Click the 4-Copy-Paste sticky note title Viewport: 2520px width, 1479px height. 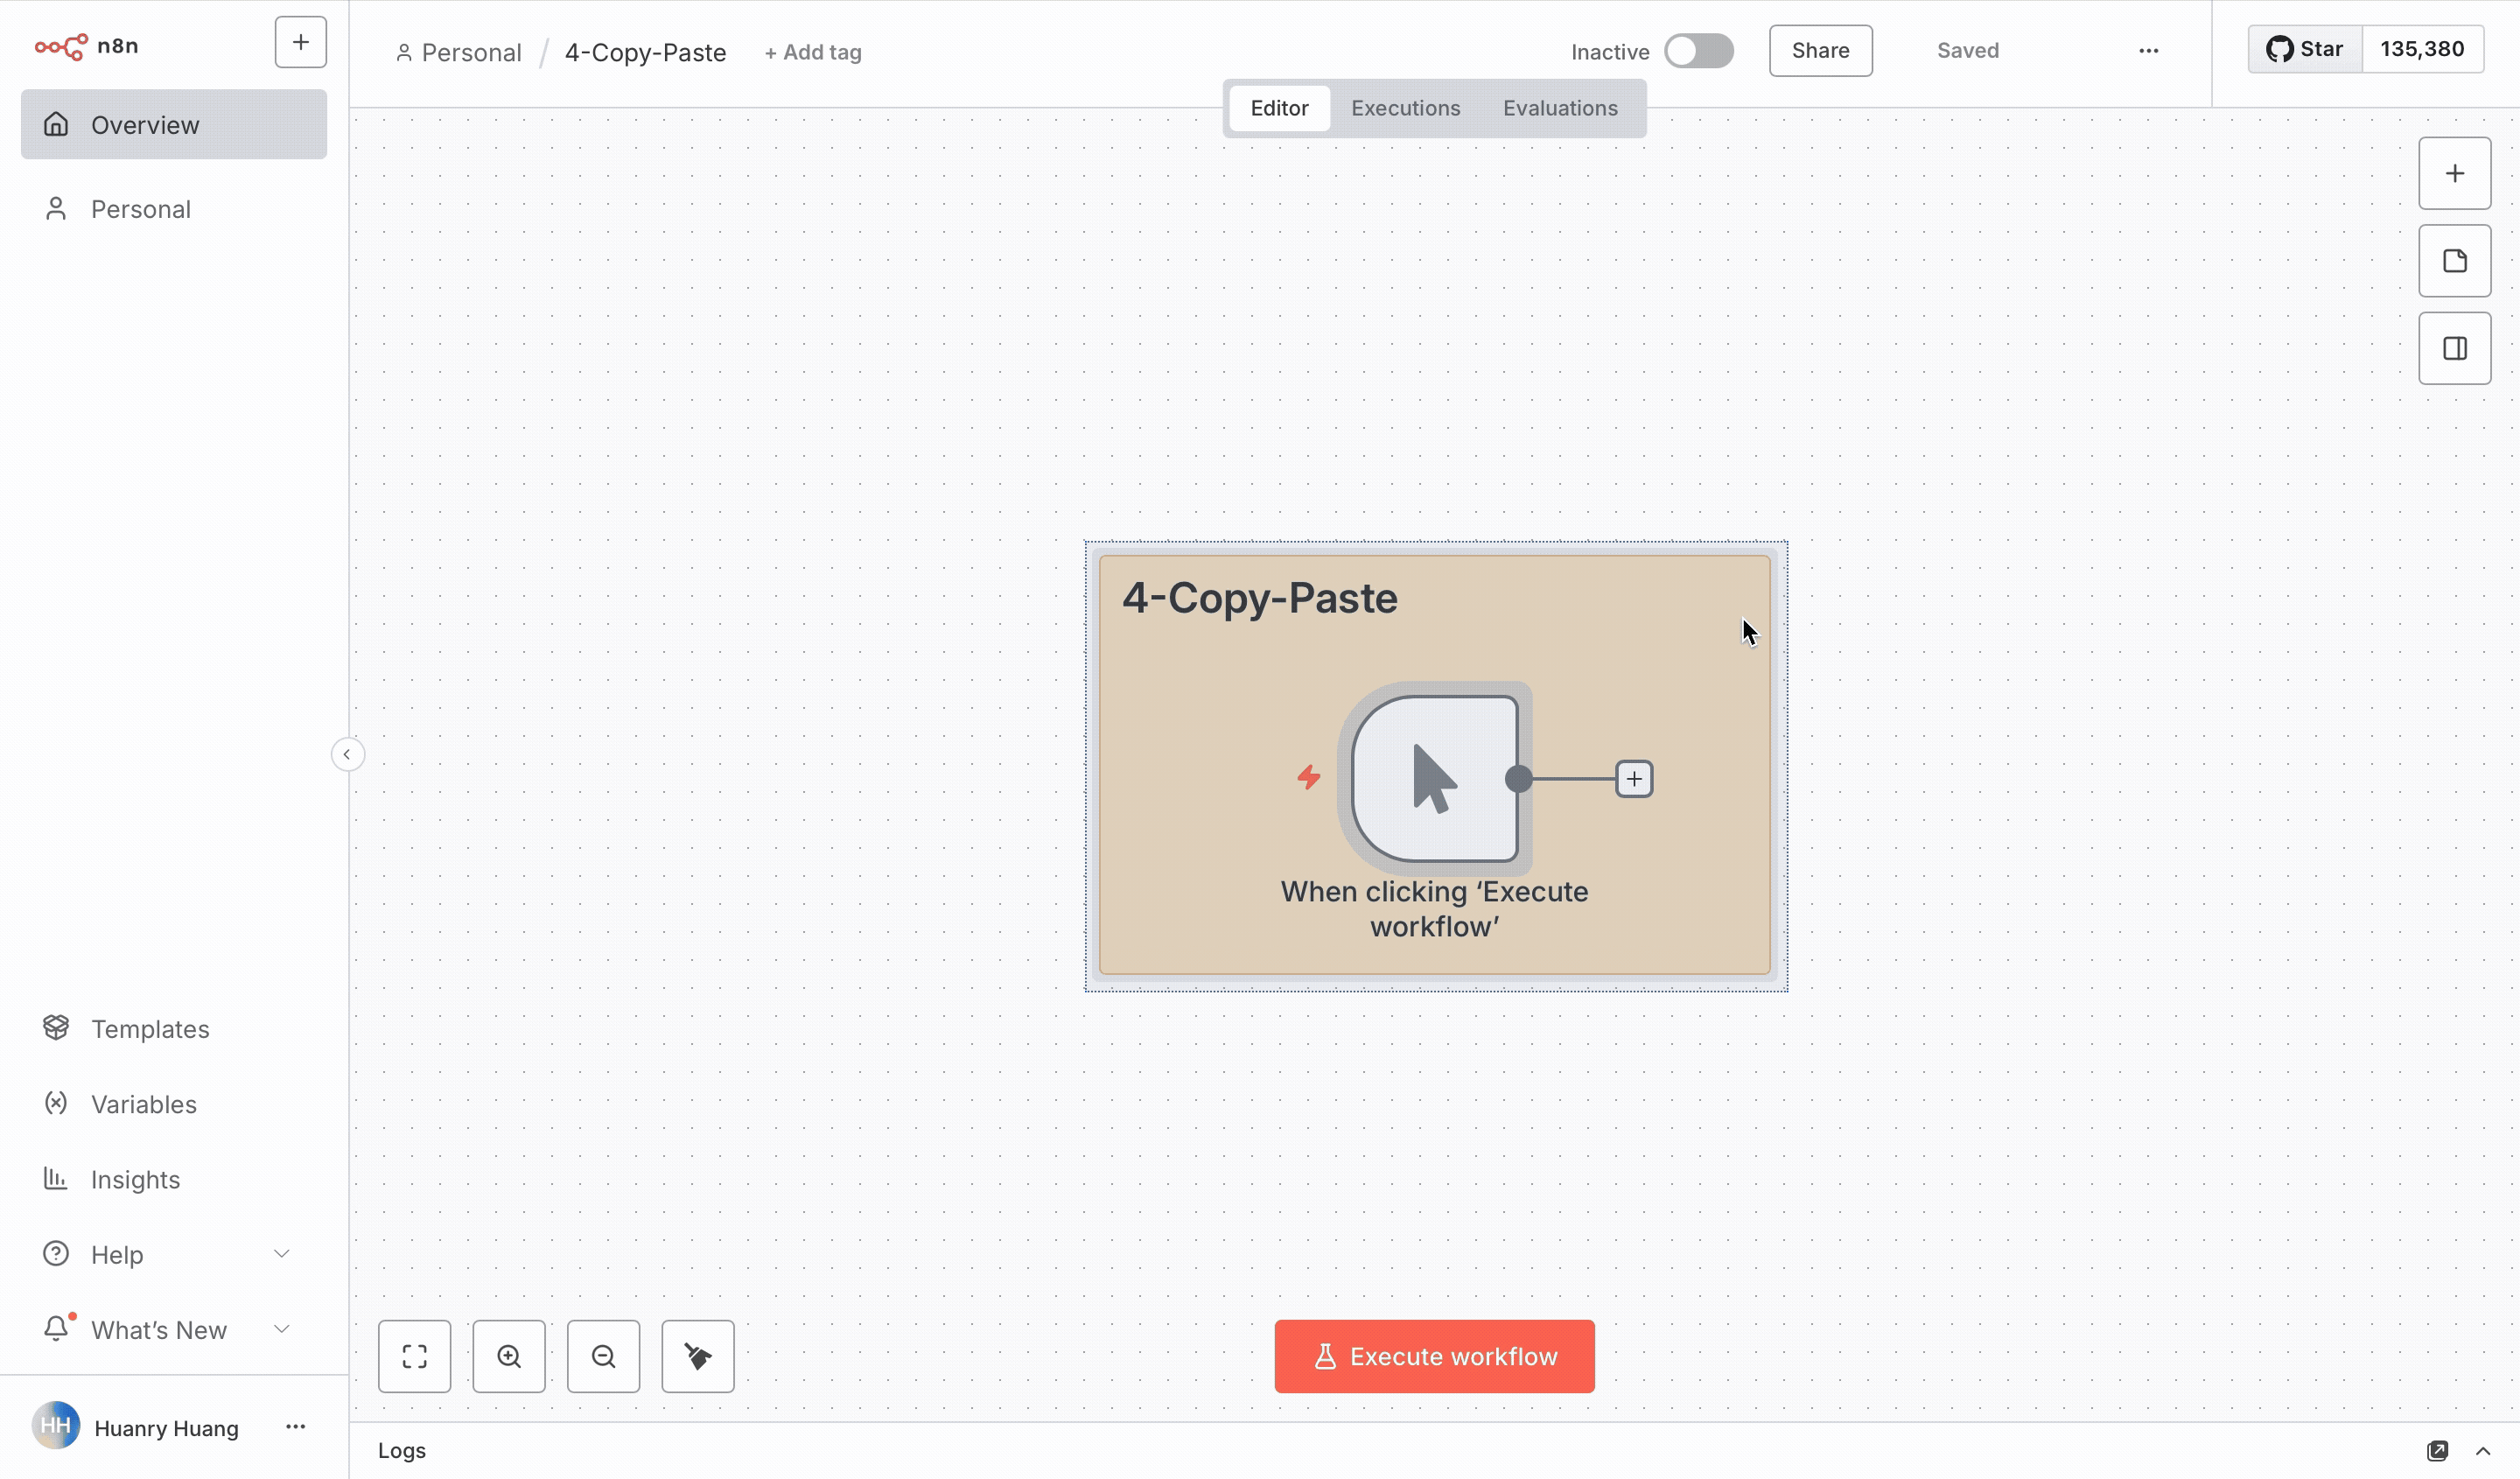1259,598
